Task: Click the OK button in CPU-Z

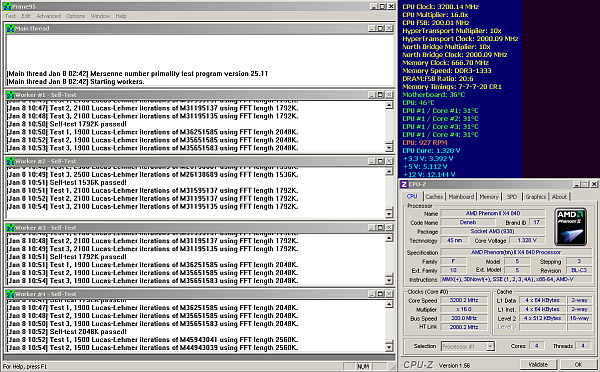Action: tap(578, 364)
